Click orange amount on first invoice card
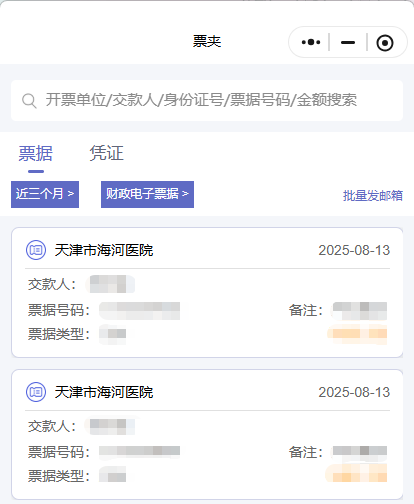The image size is (414, 504). (x=357, y=334)
